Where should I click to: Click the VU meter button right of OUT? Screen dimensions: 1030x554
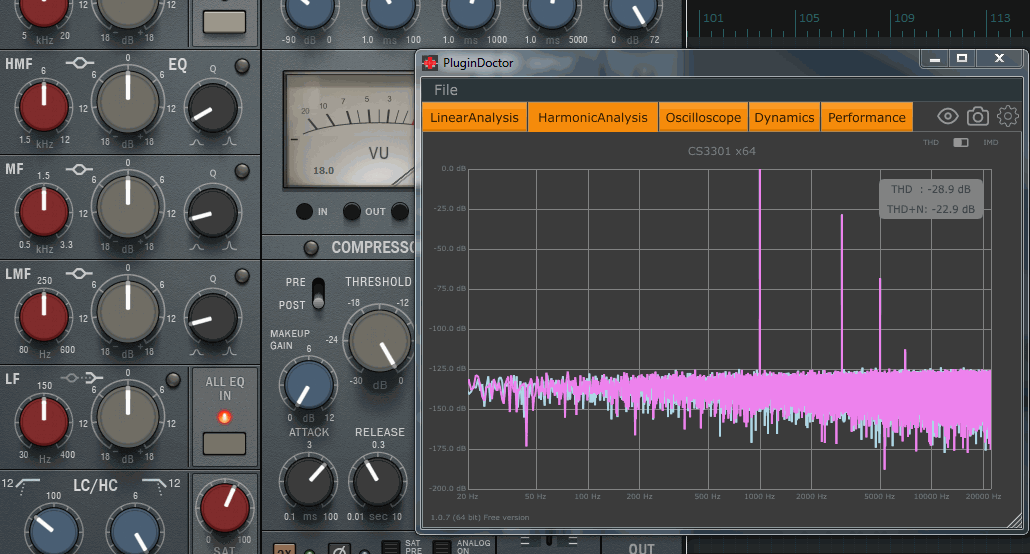coord(399,212)
